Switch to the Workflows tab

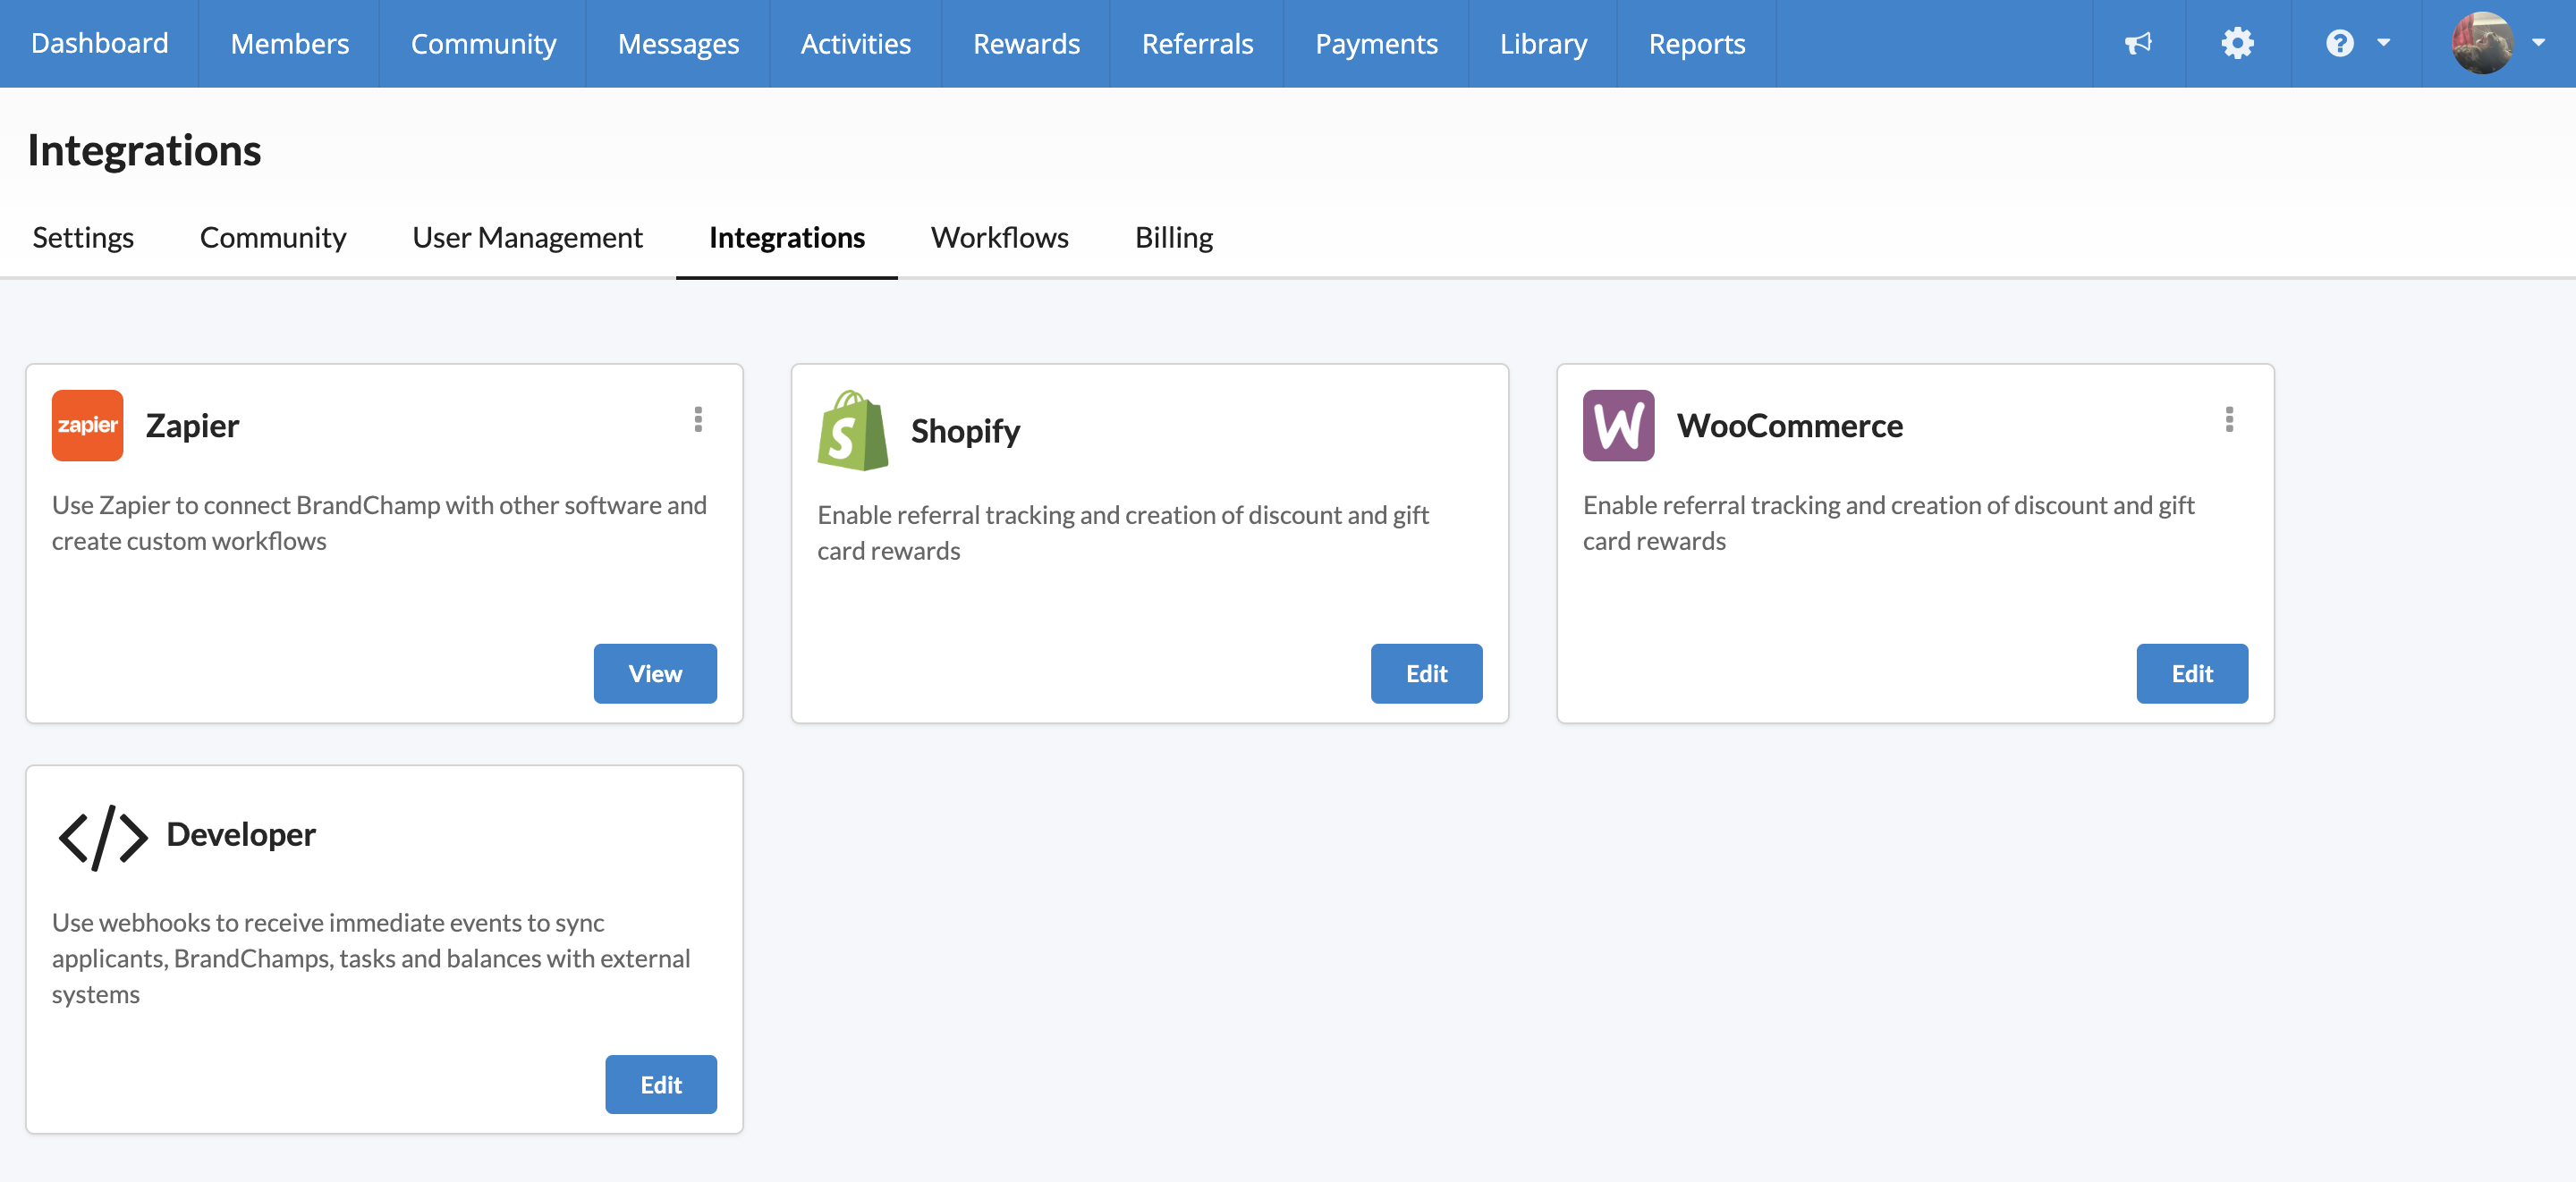point(999,237)
